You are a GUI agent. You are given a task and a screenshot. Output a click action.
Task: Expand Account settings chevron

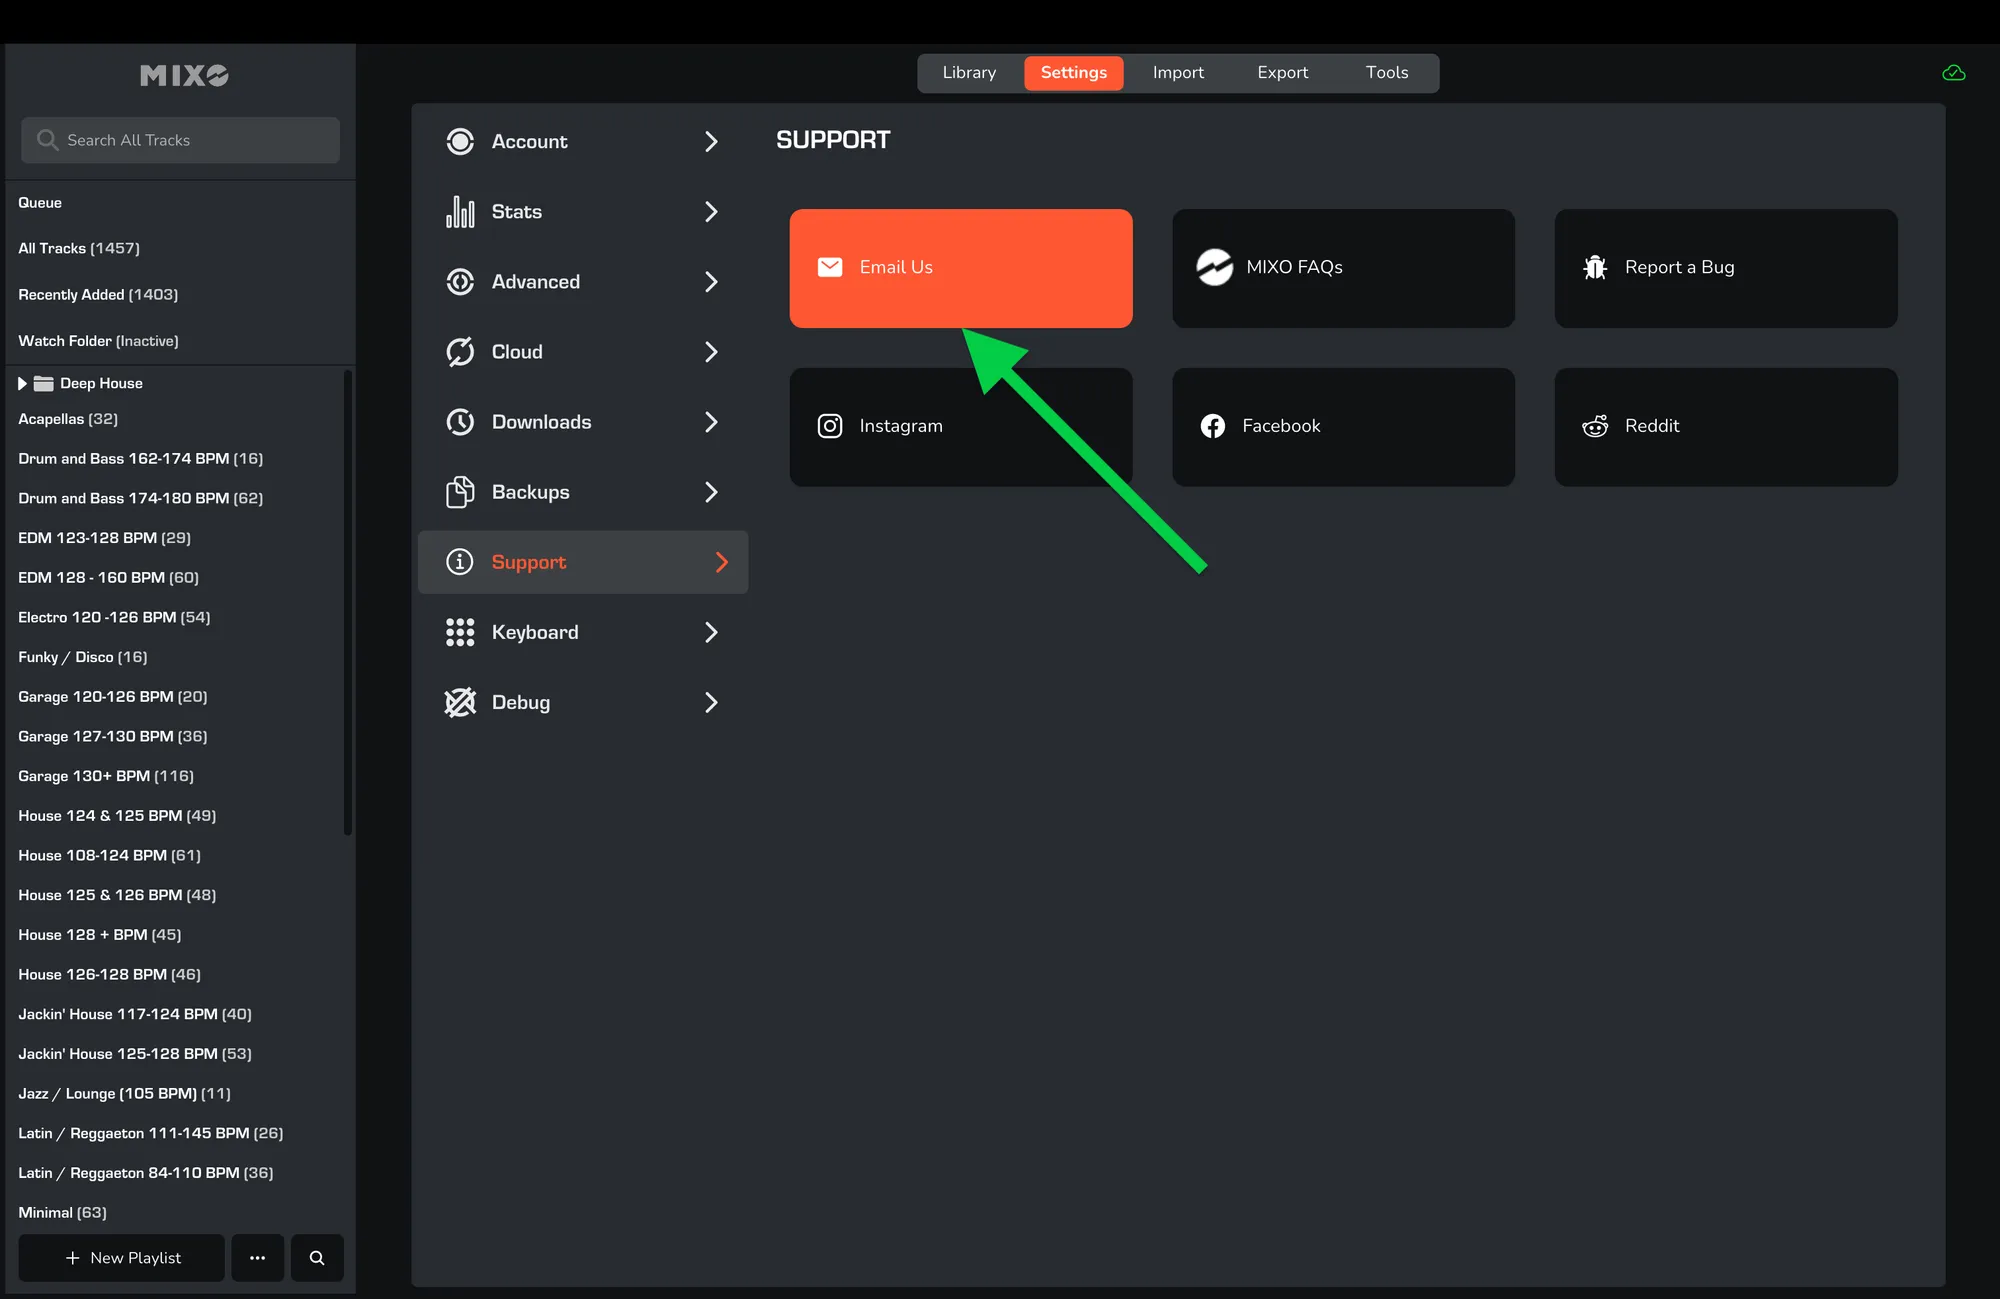click(x=711, y=142)
